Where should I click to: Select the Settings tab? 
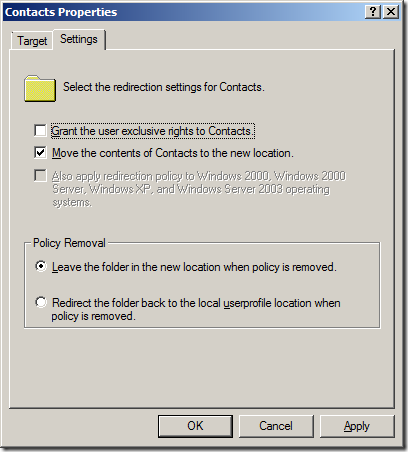point(79,39)
